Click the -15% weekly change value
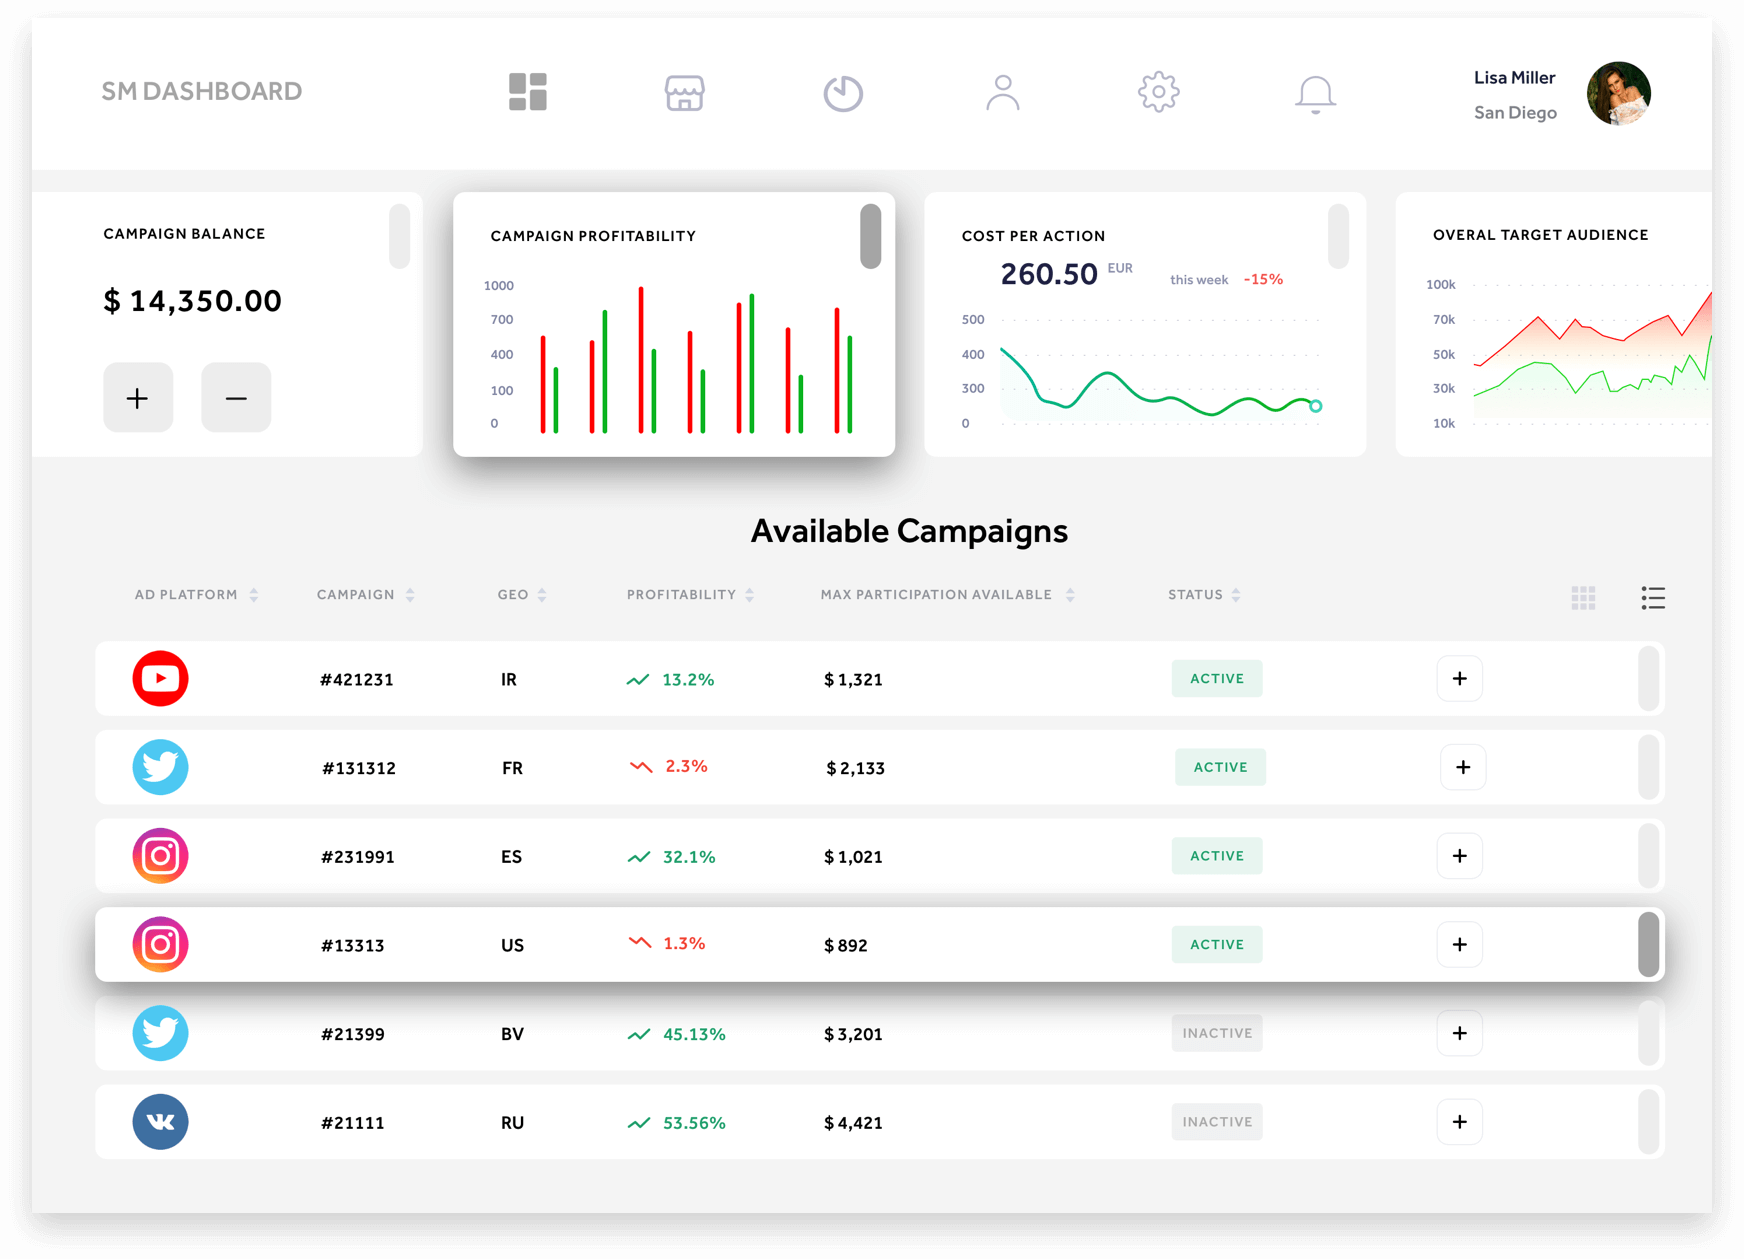This screenshot has height=1259, width=1744. (x=1263, y=279)
